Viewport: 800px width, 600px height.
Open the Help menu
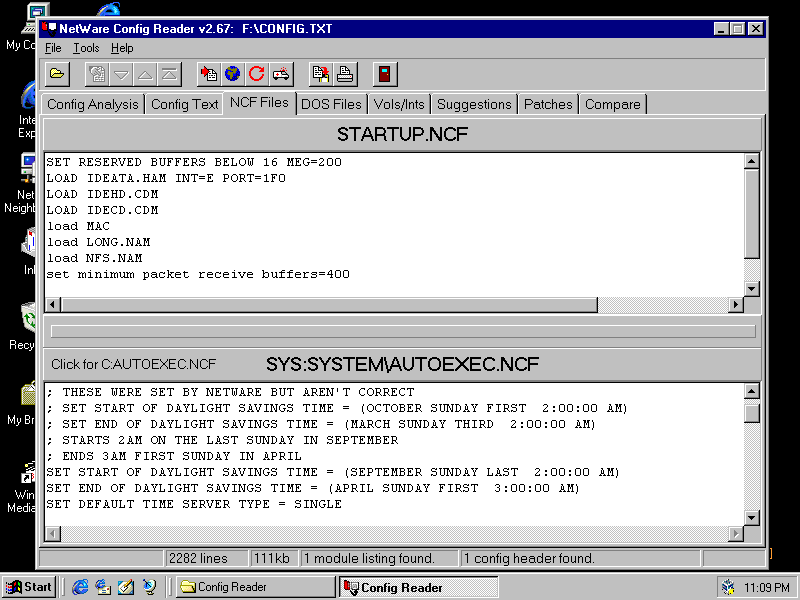point(122,48)
